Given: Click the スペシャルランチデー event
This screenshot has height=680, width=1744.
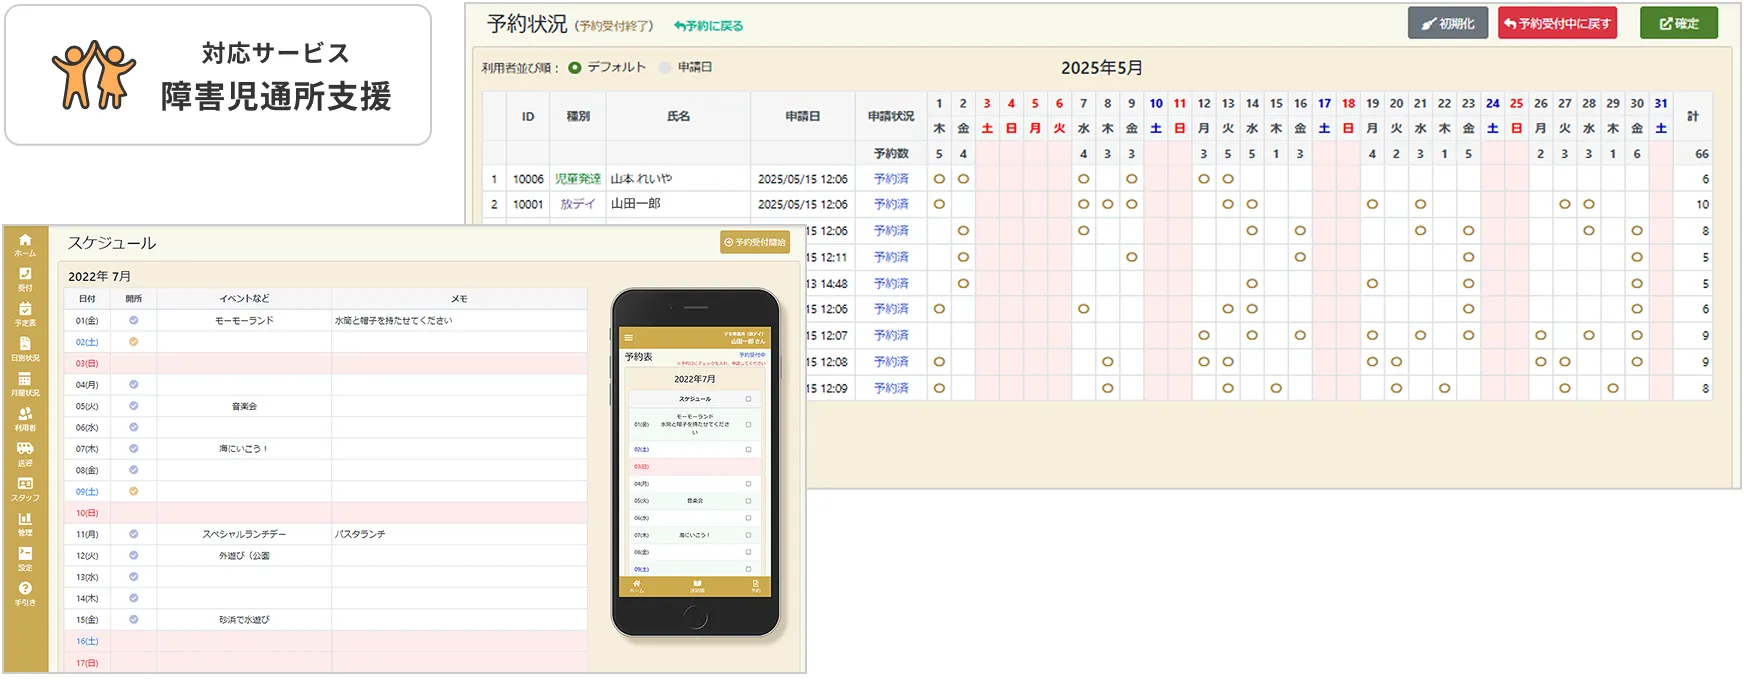Looking at the screenshot, I should (x=244, y=534).
